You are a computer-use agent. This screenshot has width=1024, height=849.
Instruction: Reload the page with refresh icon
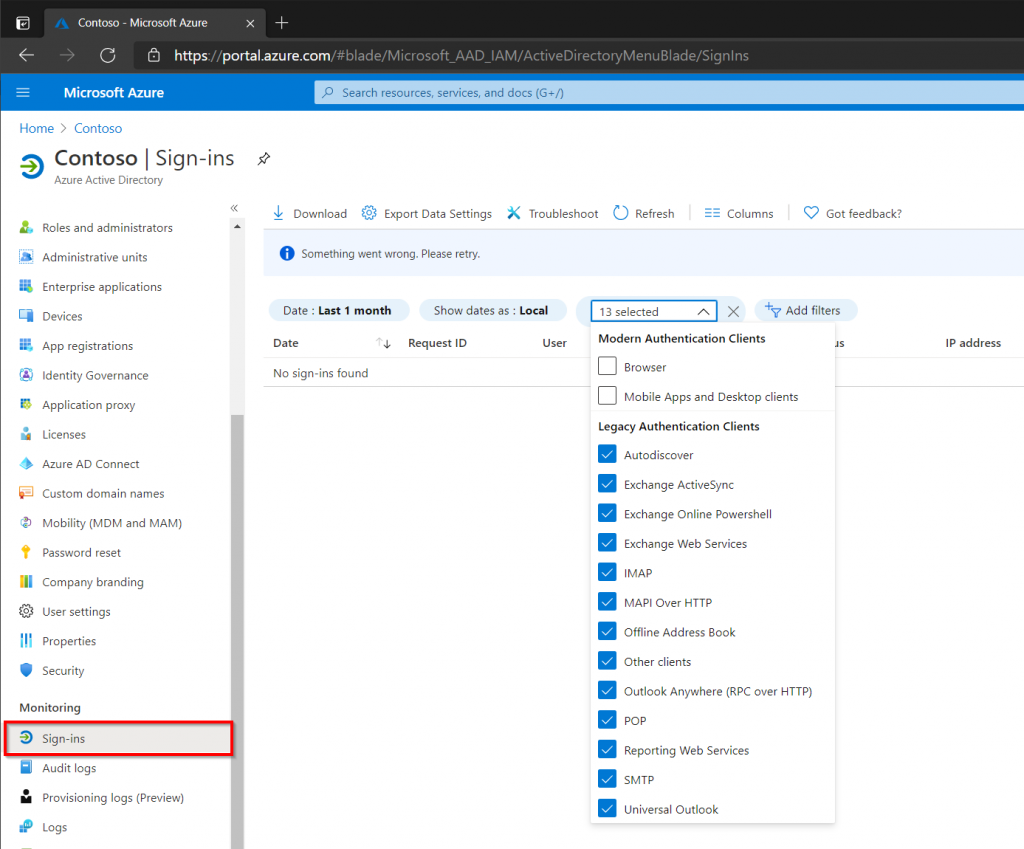pyautogui.click(x=108, y=56)
